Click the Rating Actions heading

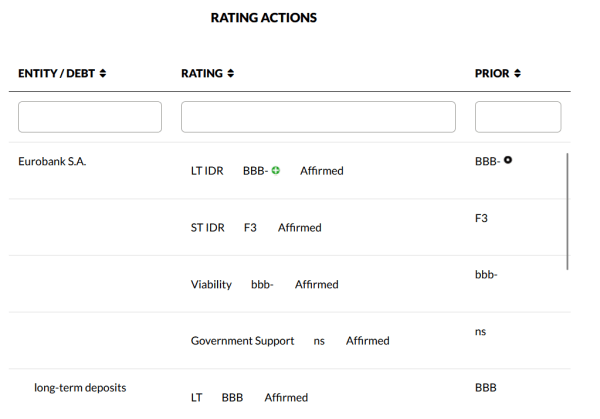click(264, 18)
